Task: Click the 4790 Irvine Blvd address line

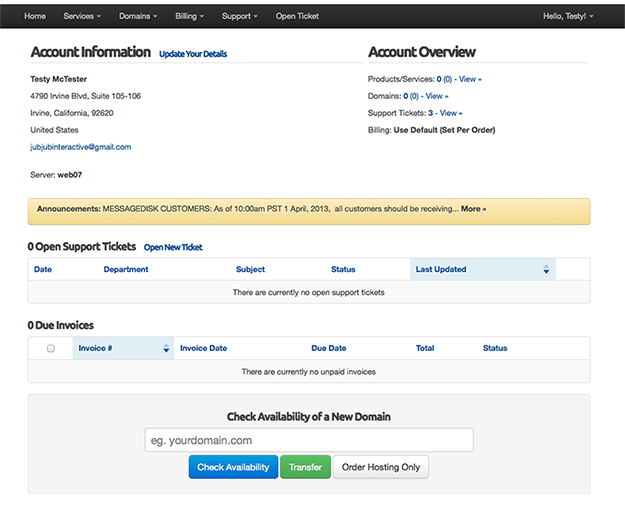Action: [85, 96]
